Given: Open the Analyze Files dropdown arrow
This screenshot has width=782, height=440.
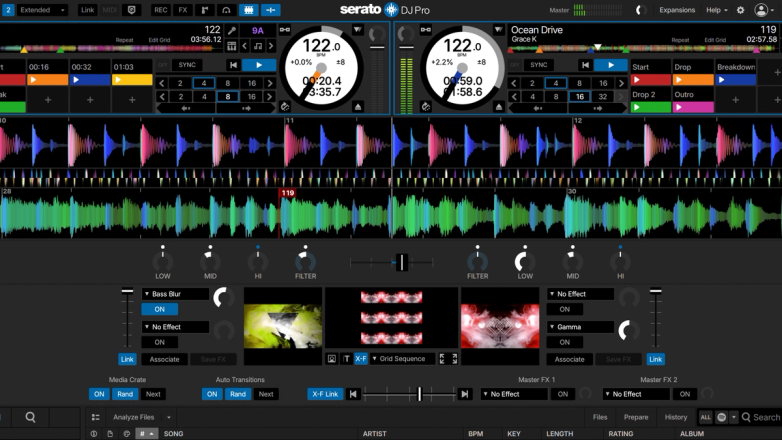Looking at the screenshot, I should 169,417.
